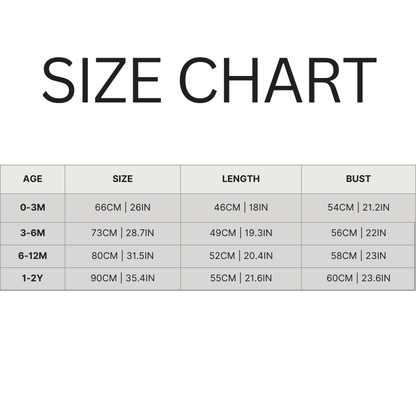
Task: Select the LENGTH column header
Action: click(x=241, y=179)
